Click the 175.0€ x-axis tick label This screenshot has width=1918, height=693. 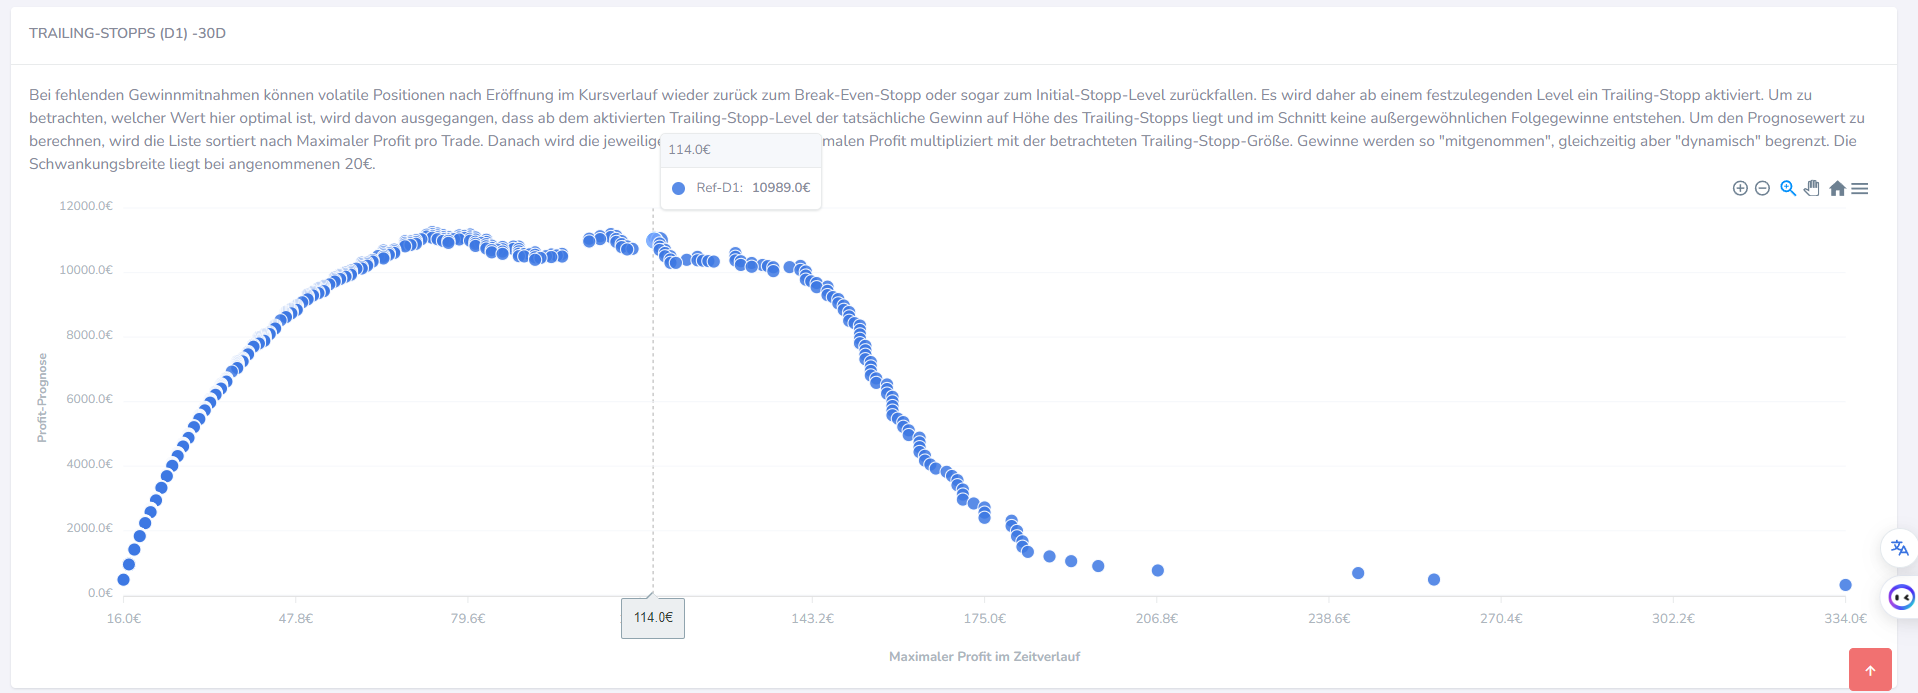[984, 619]
